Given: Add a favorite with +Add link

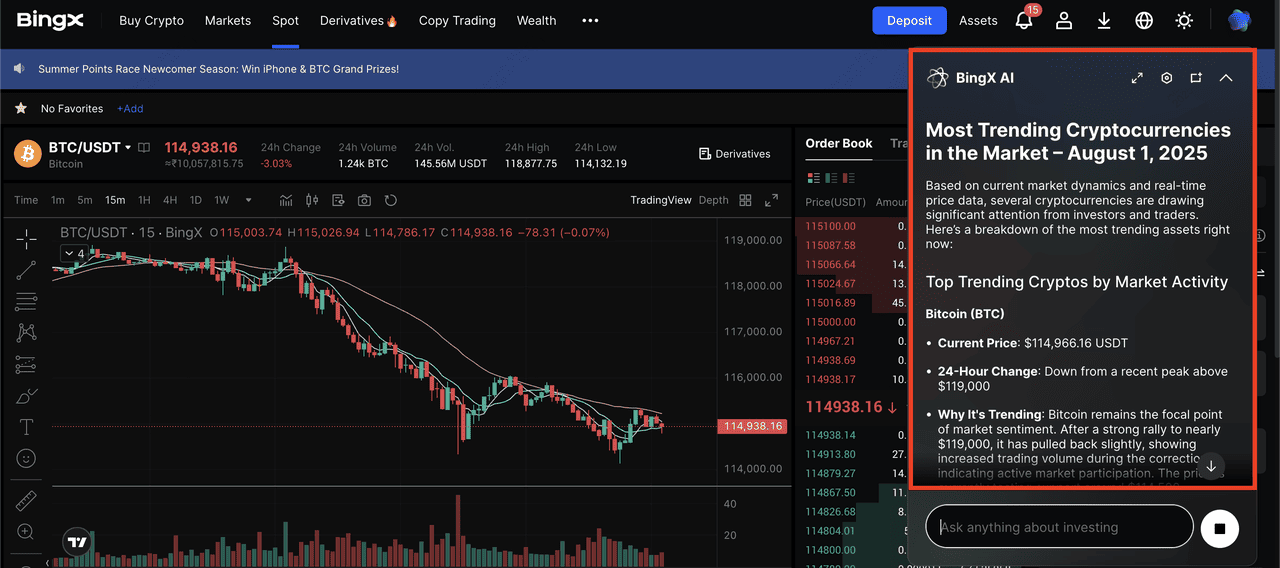Looking at the screenshot, I should tap(130, 108).
